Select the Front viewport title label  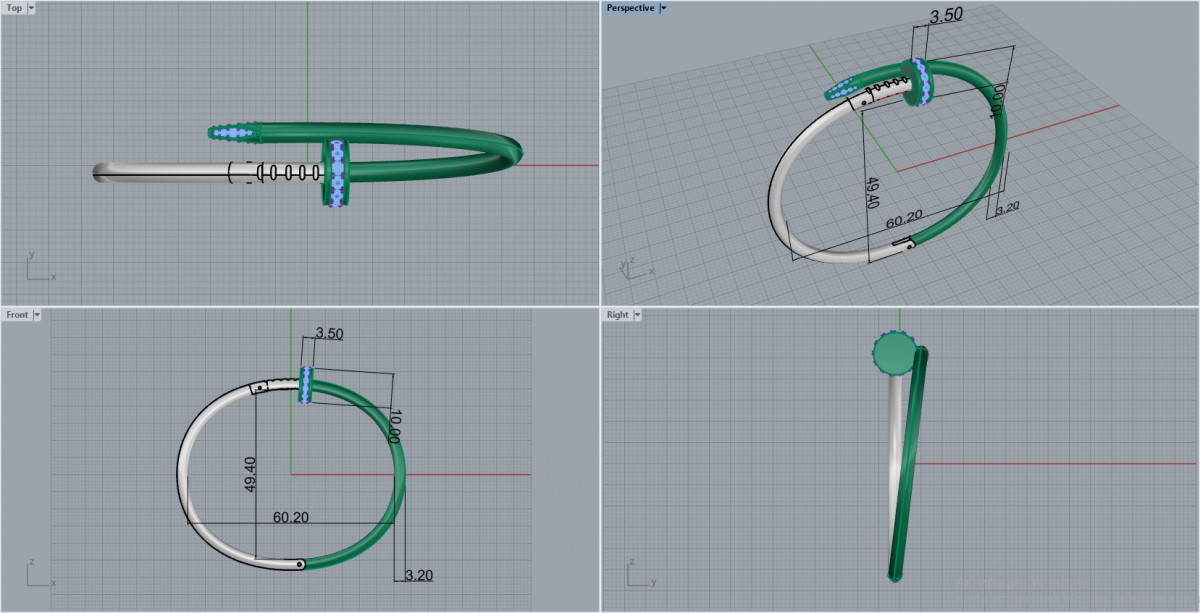pos(17,315)
